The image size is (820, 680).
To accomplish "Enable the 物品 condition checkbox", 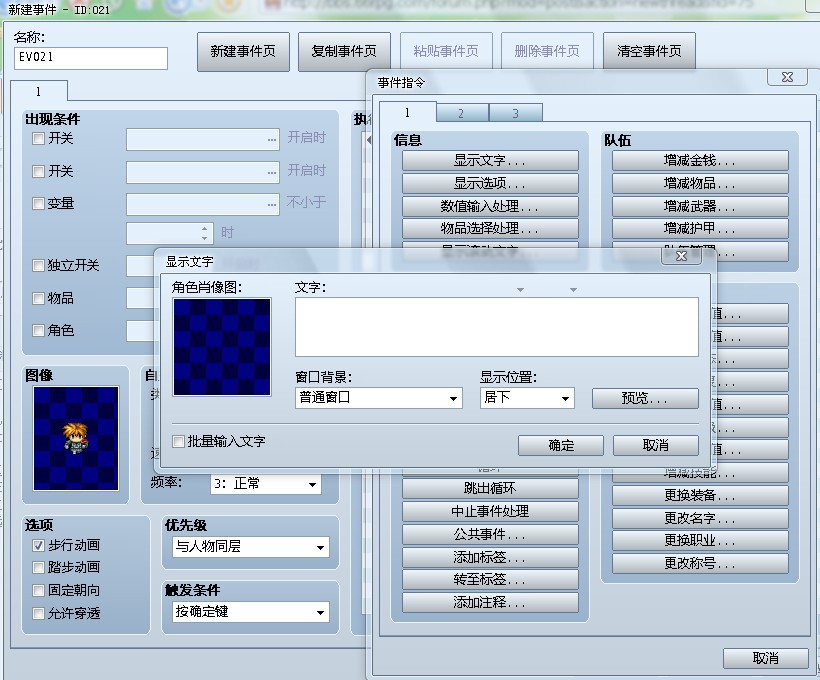I will [x=38, y=299].
